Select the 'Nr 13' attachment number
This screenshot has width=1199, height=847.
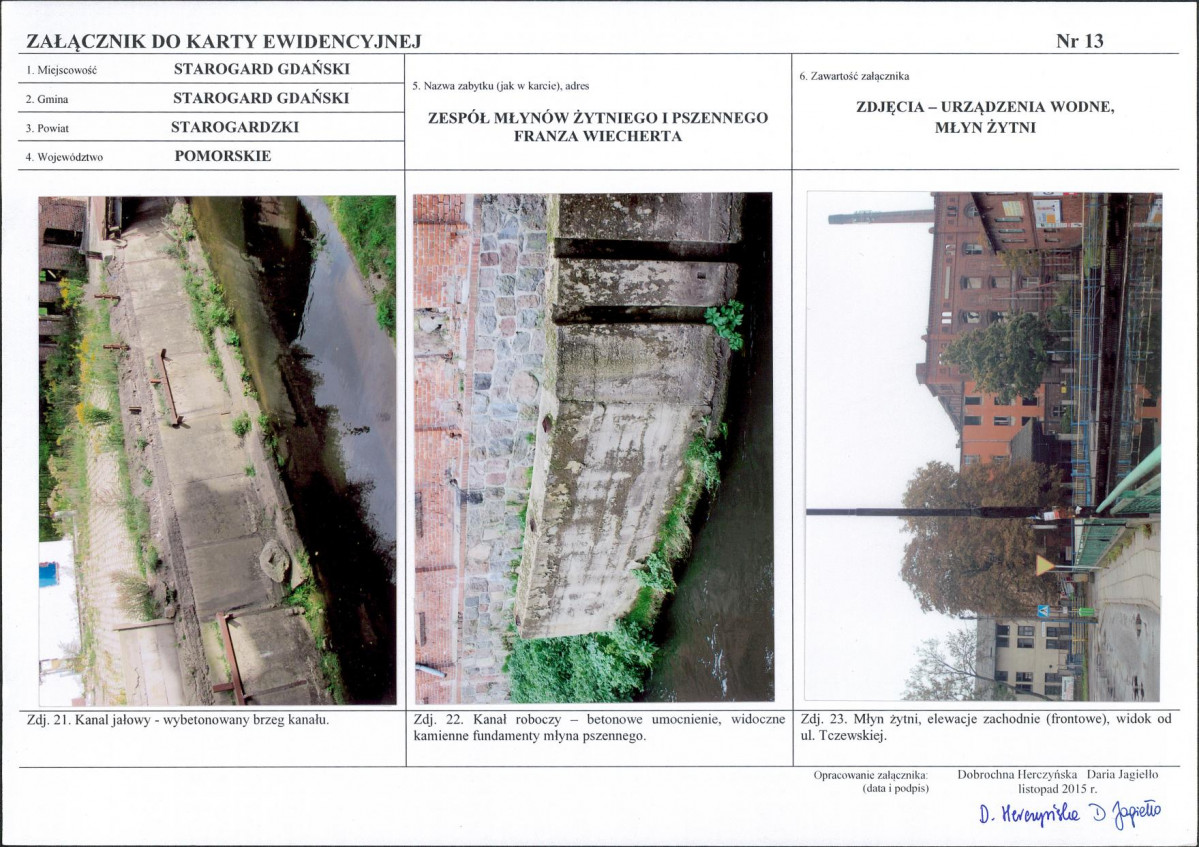coord(1079,42)
